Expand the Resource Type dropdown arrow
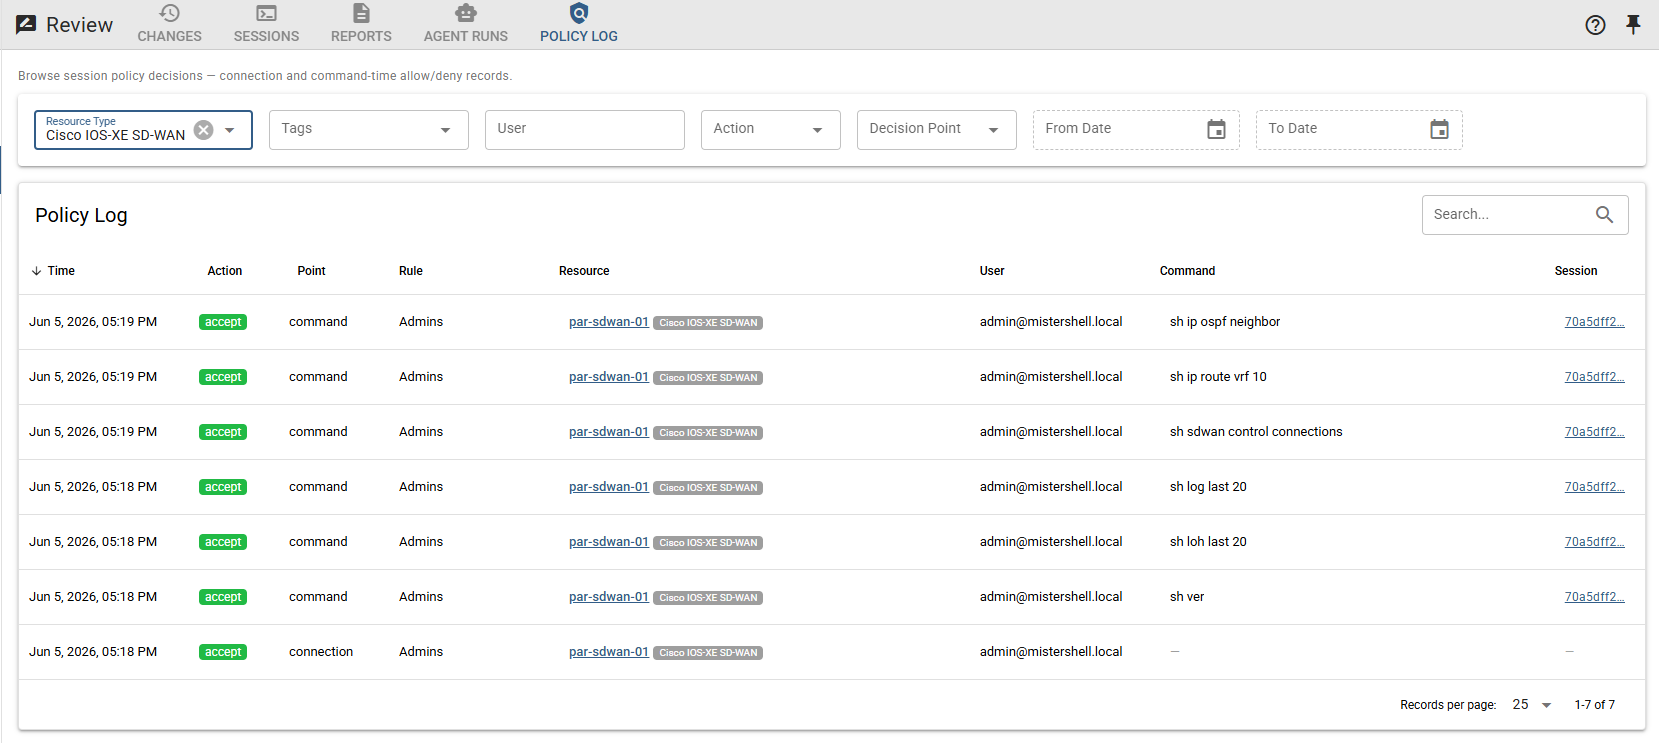The width and height of the screenshot is (1659, 743). (x=230, y=130)
